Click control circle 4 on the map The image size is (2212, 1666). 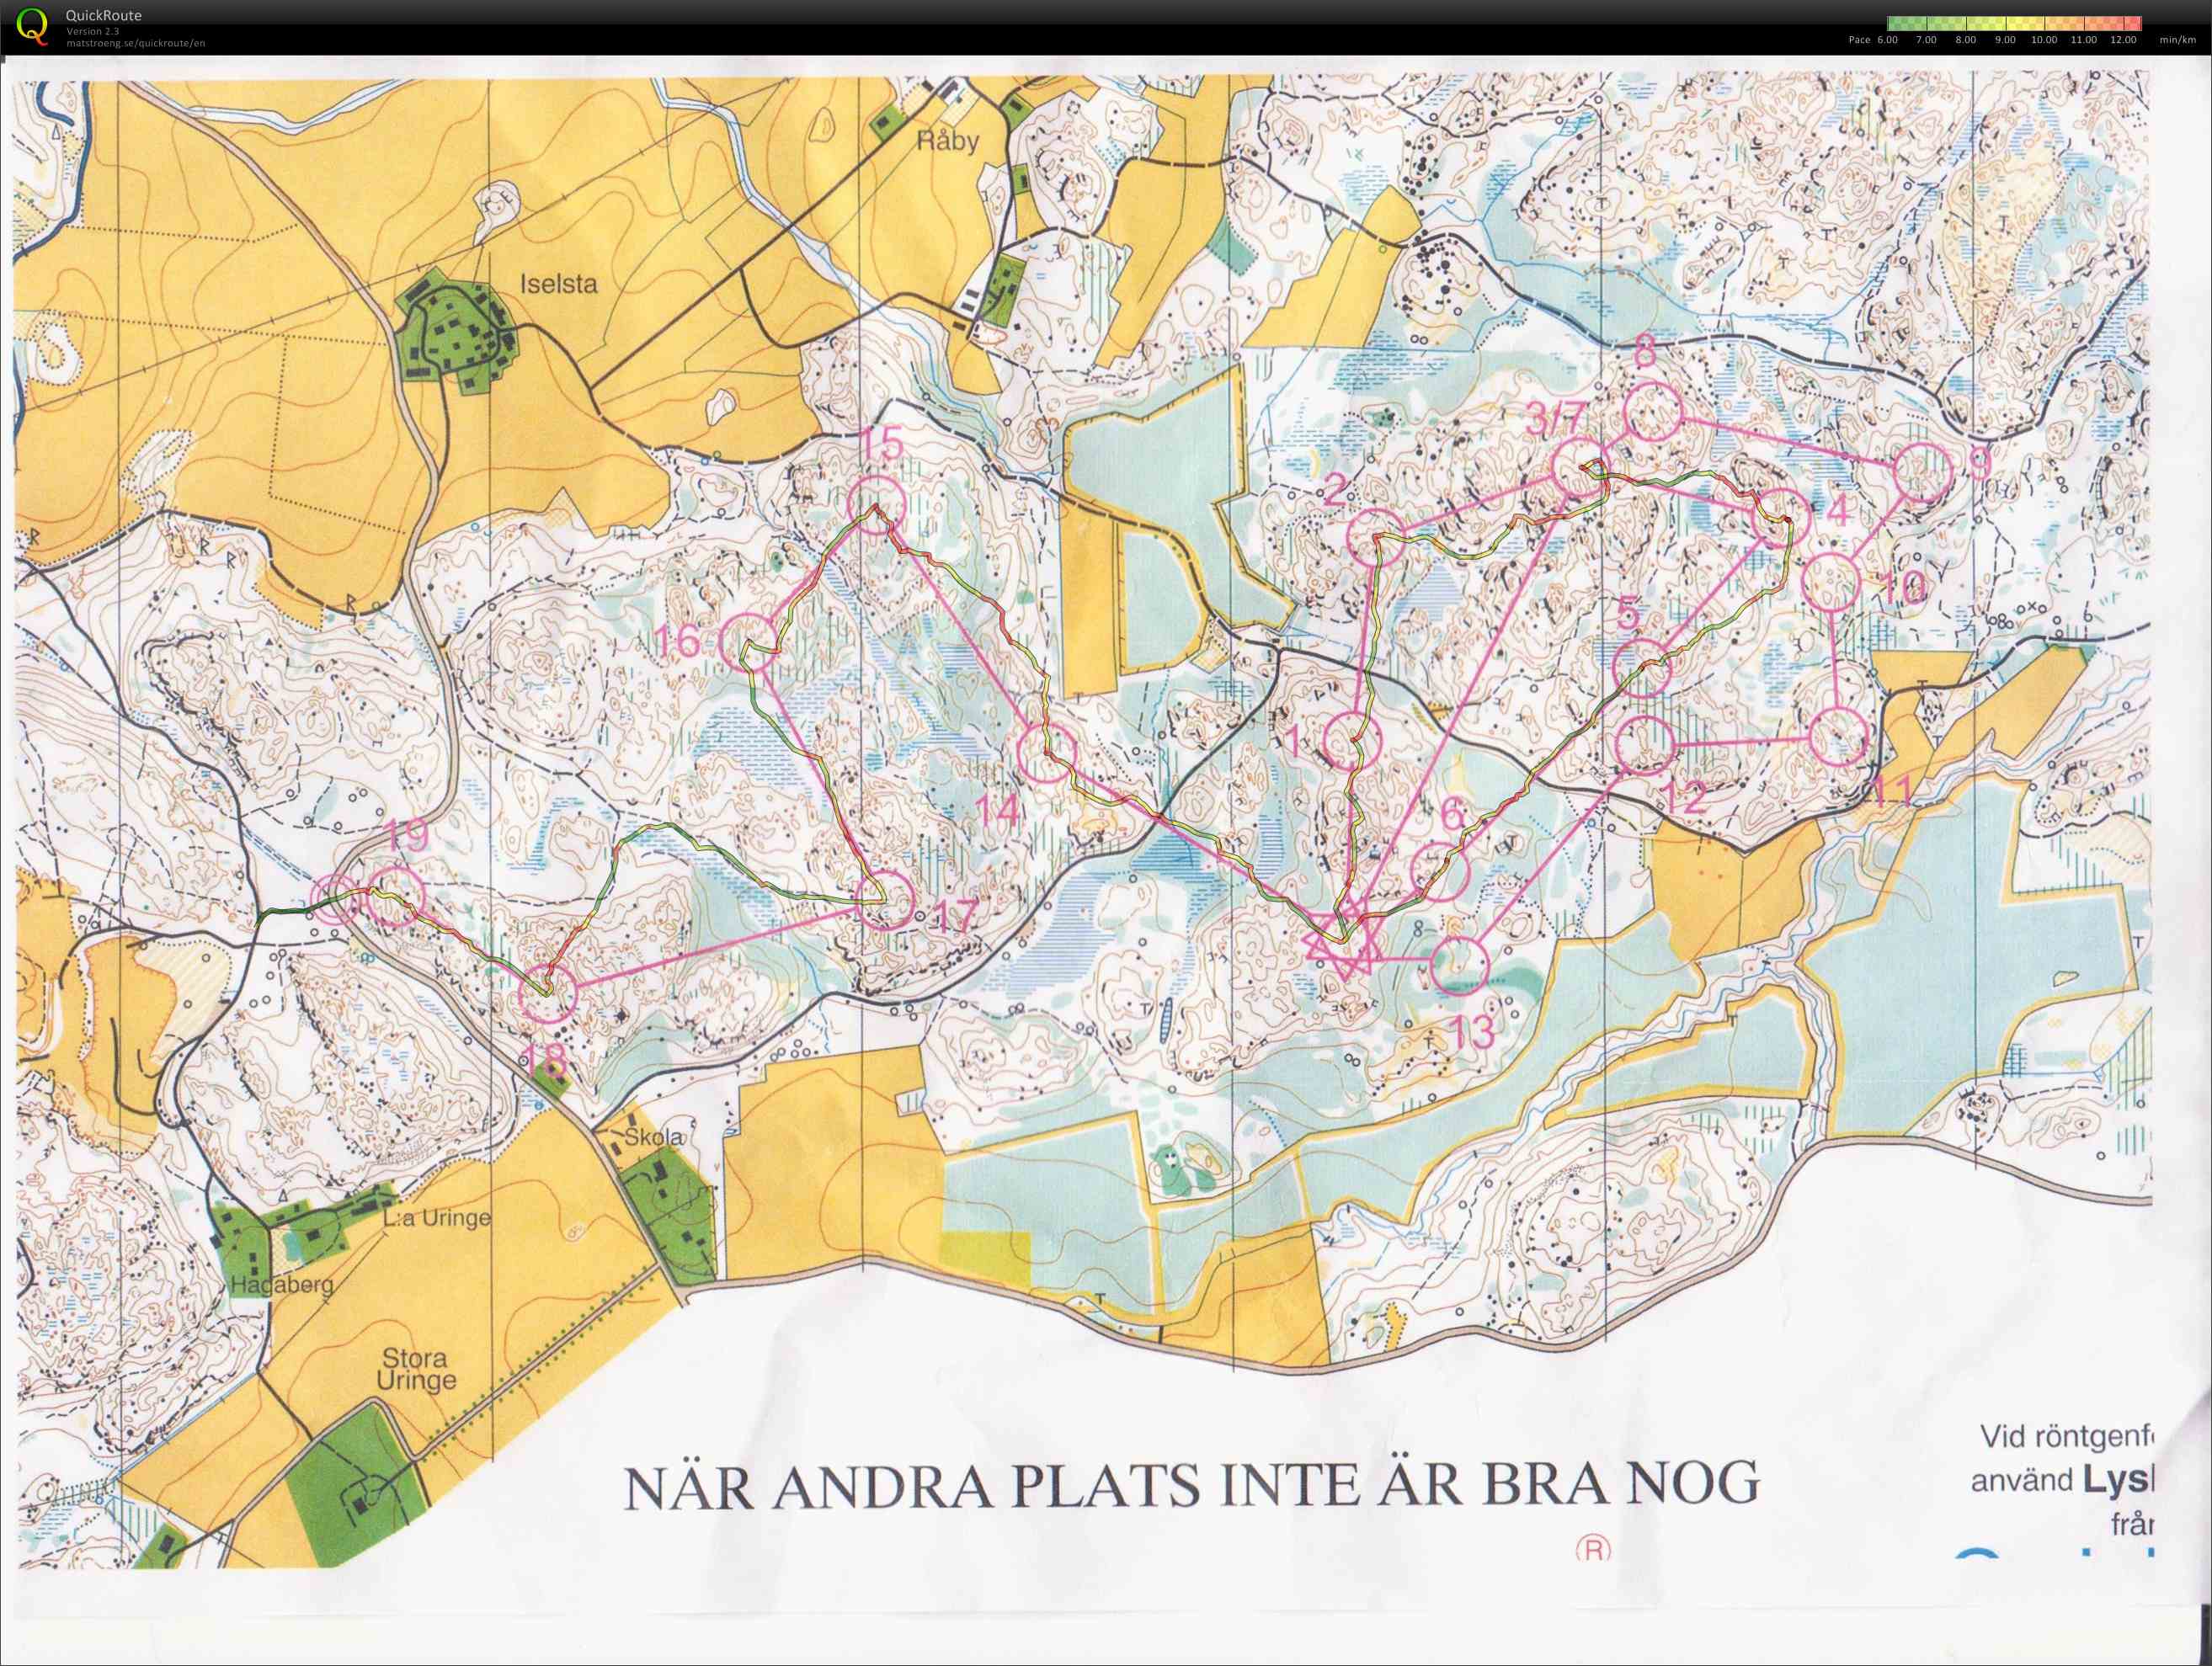click(1781, 519)
